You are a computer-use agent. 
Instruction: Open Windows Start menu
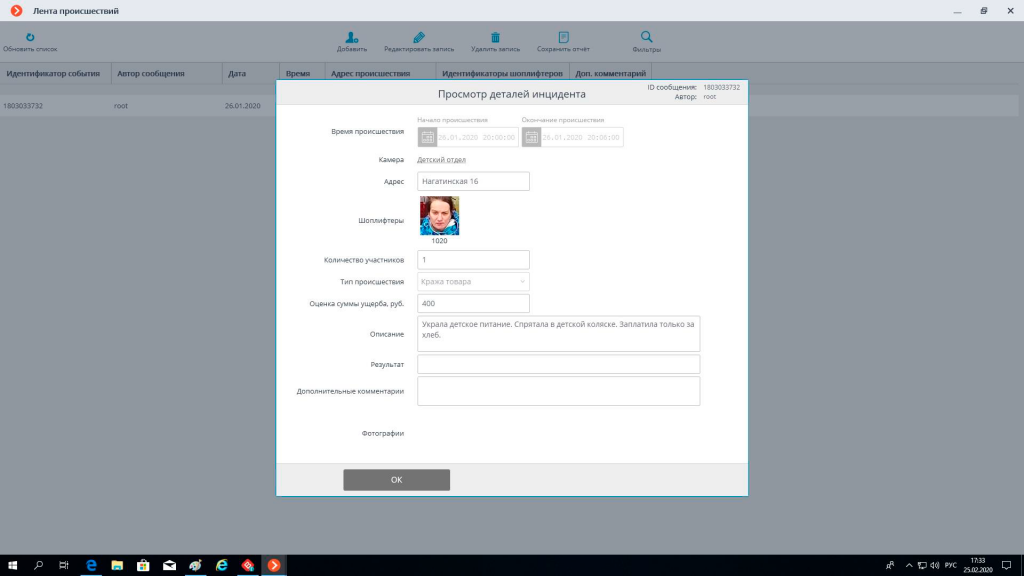(12, 566)
